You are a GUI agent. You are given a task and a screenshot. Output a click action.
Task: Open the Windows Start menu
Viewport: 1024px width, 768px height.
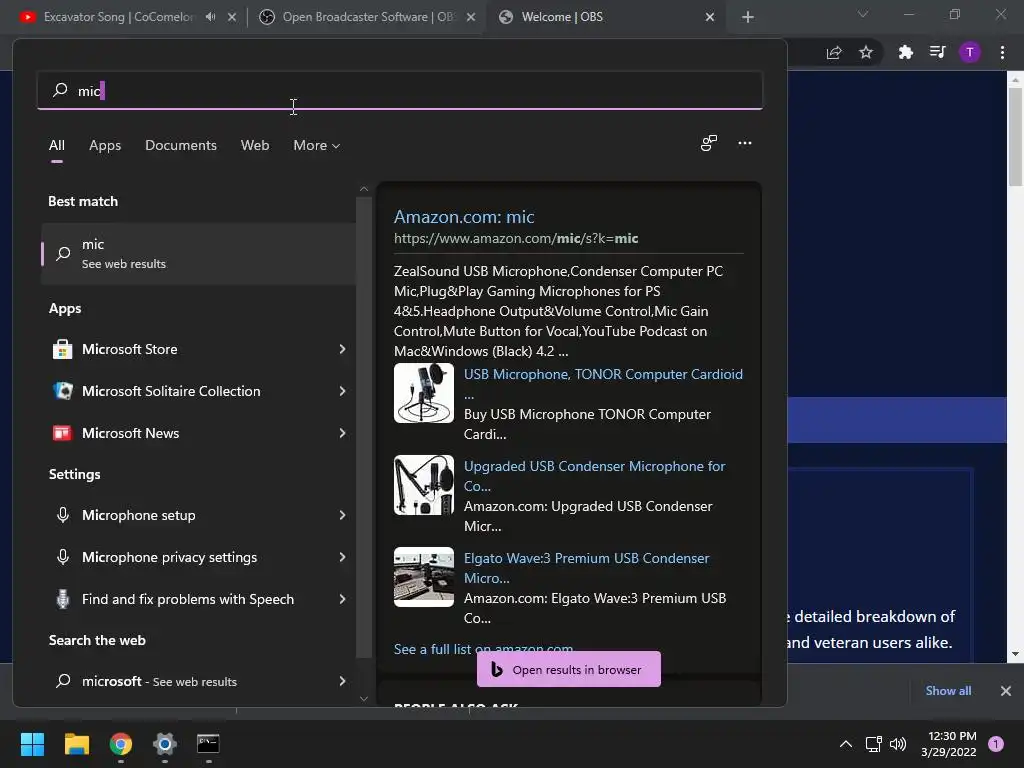[32, 743]
